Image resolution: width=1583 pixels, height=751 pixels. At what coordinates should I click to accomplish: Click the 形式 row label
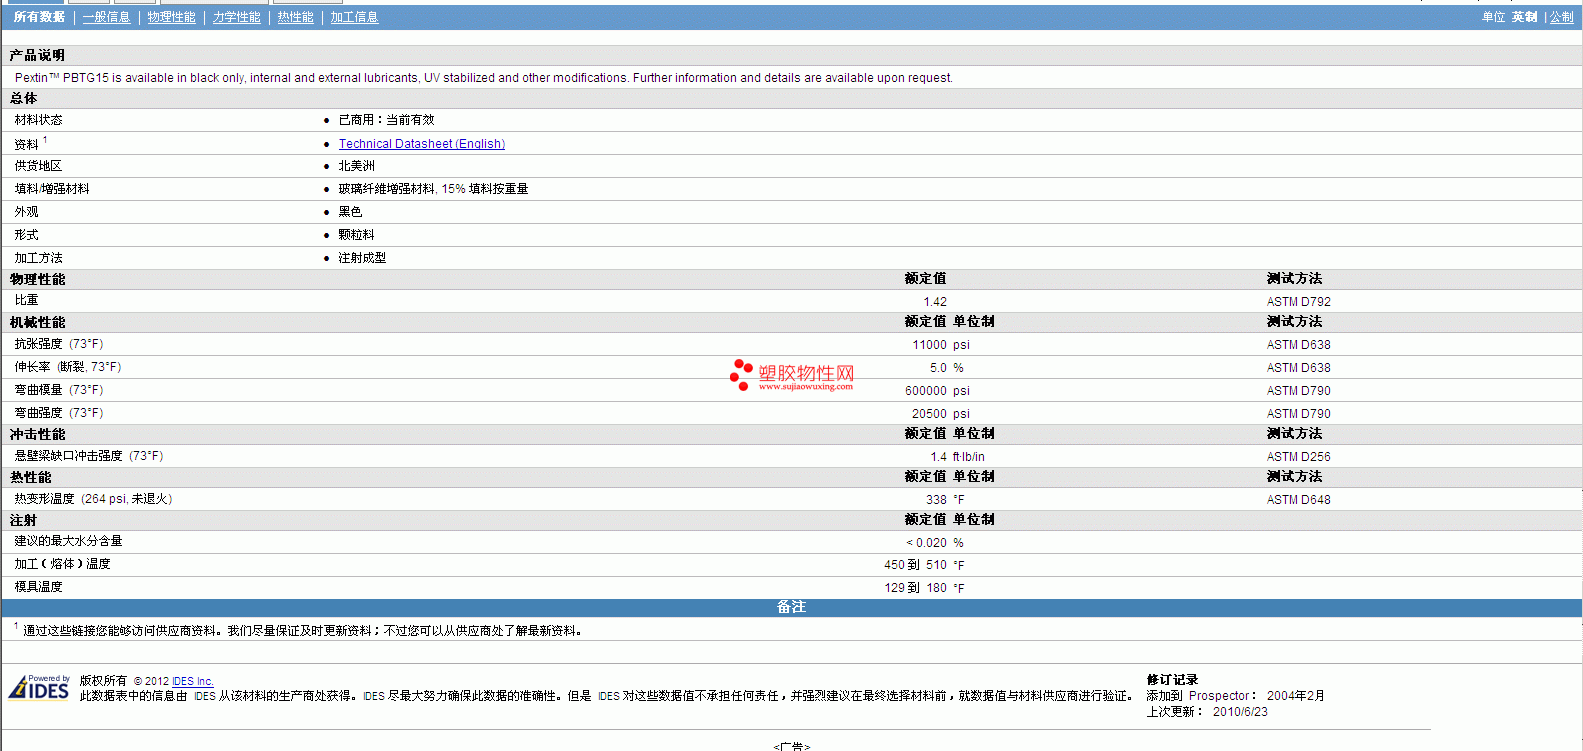click(26, 235)
